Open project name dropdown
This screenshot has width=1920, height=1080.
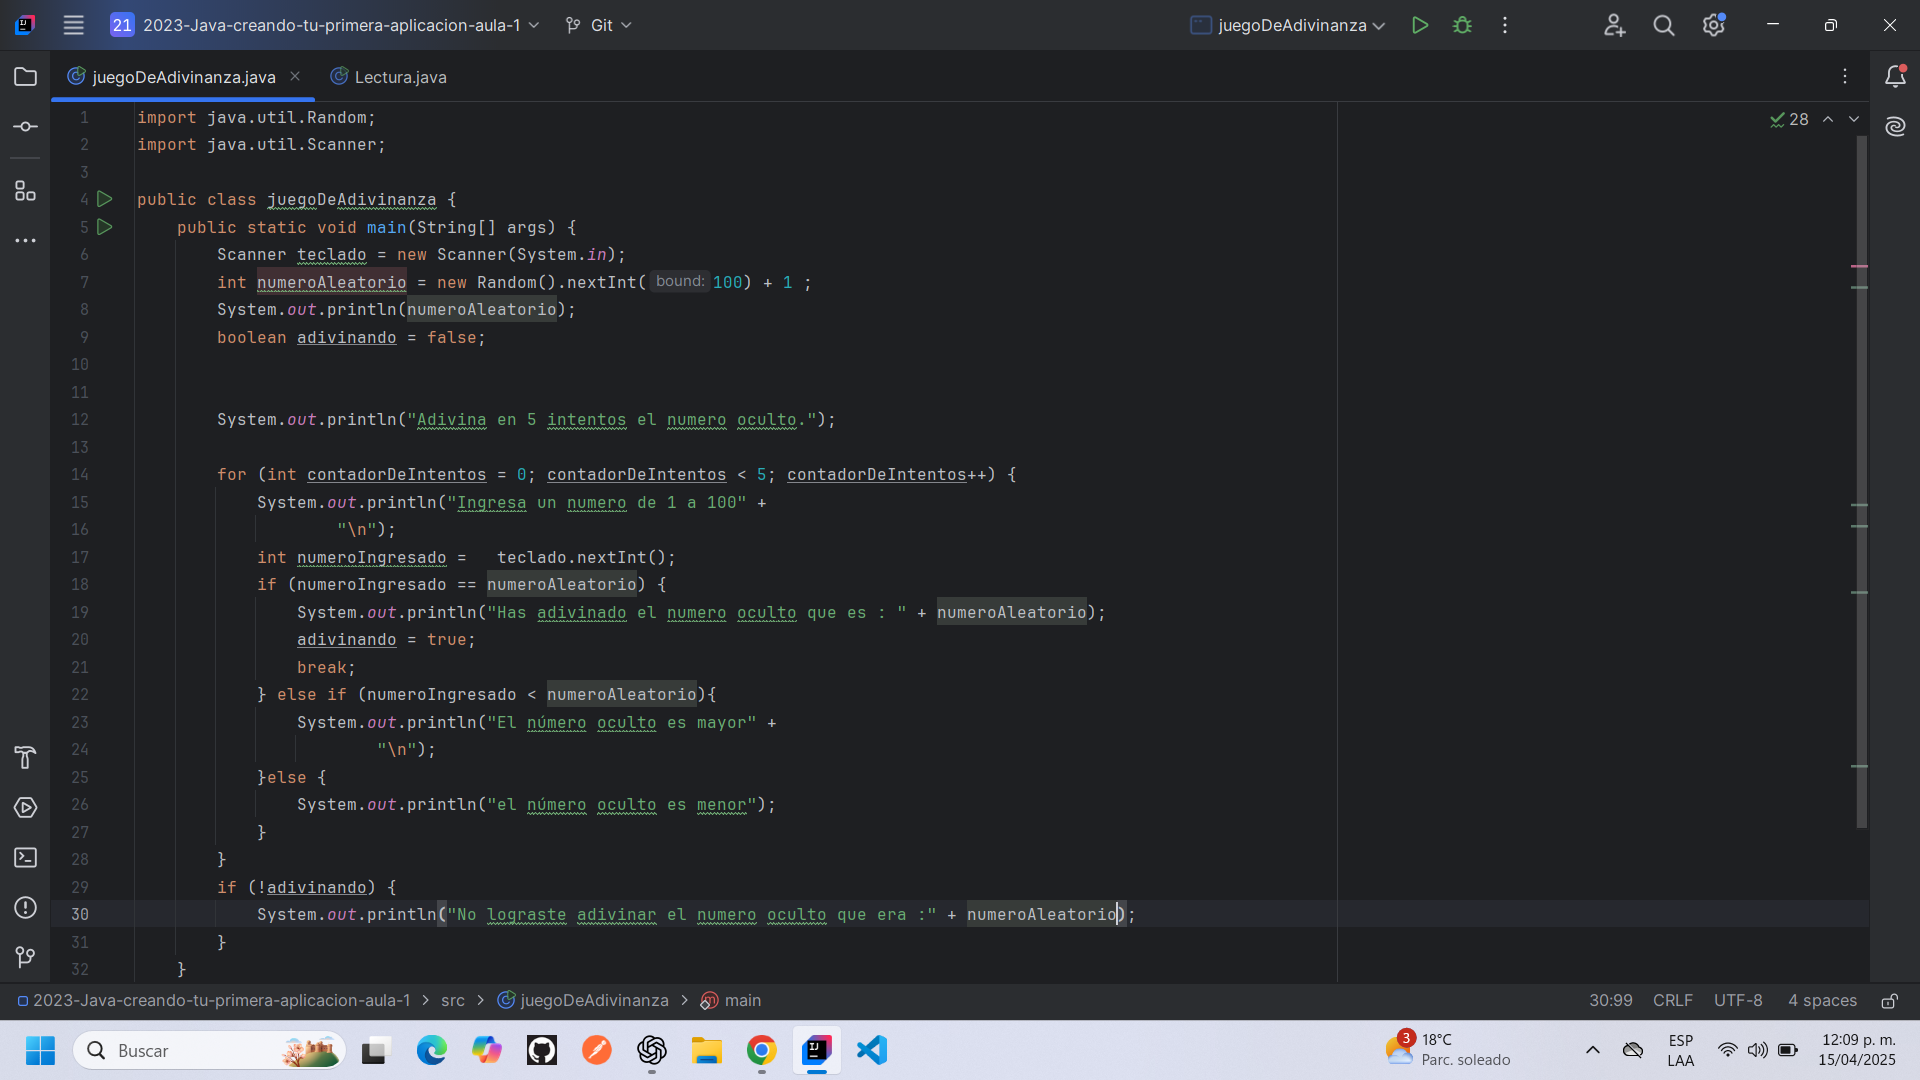tap(324, 25)
